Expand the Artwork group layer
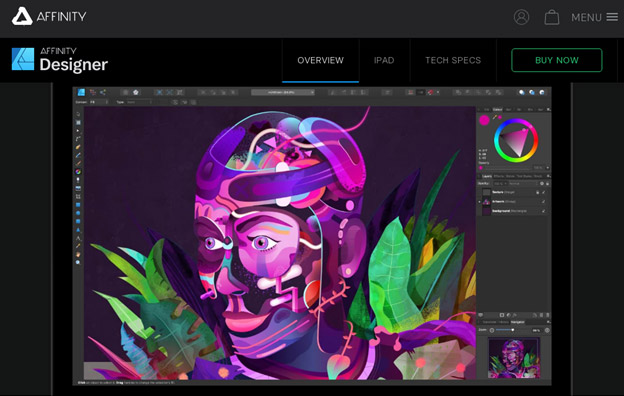The height and width of the screenshot is (396, 624). tap(479, 202)
